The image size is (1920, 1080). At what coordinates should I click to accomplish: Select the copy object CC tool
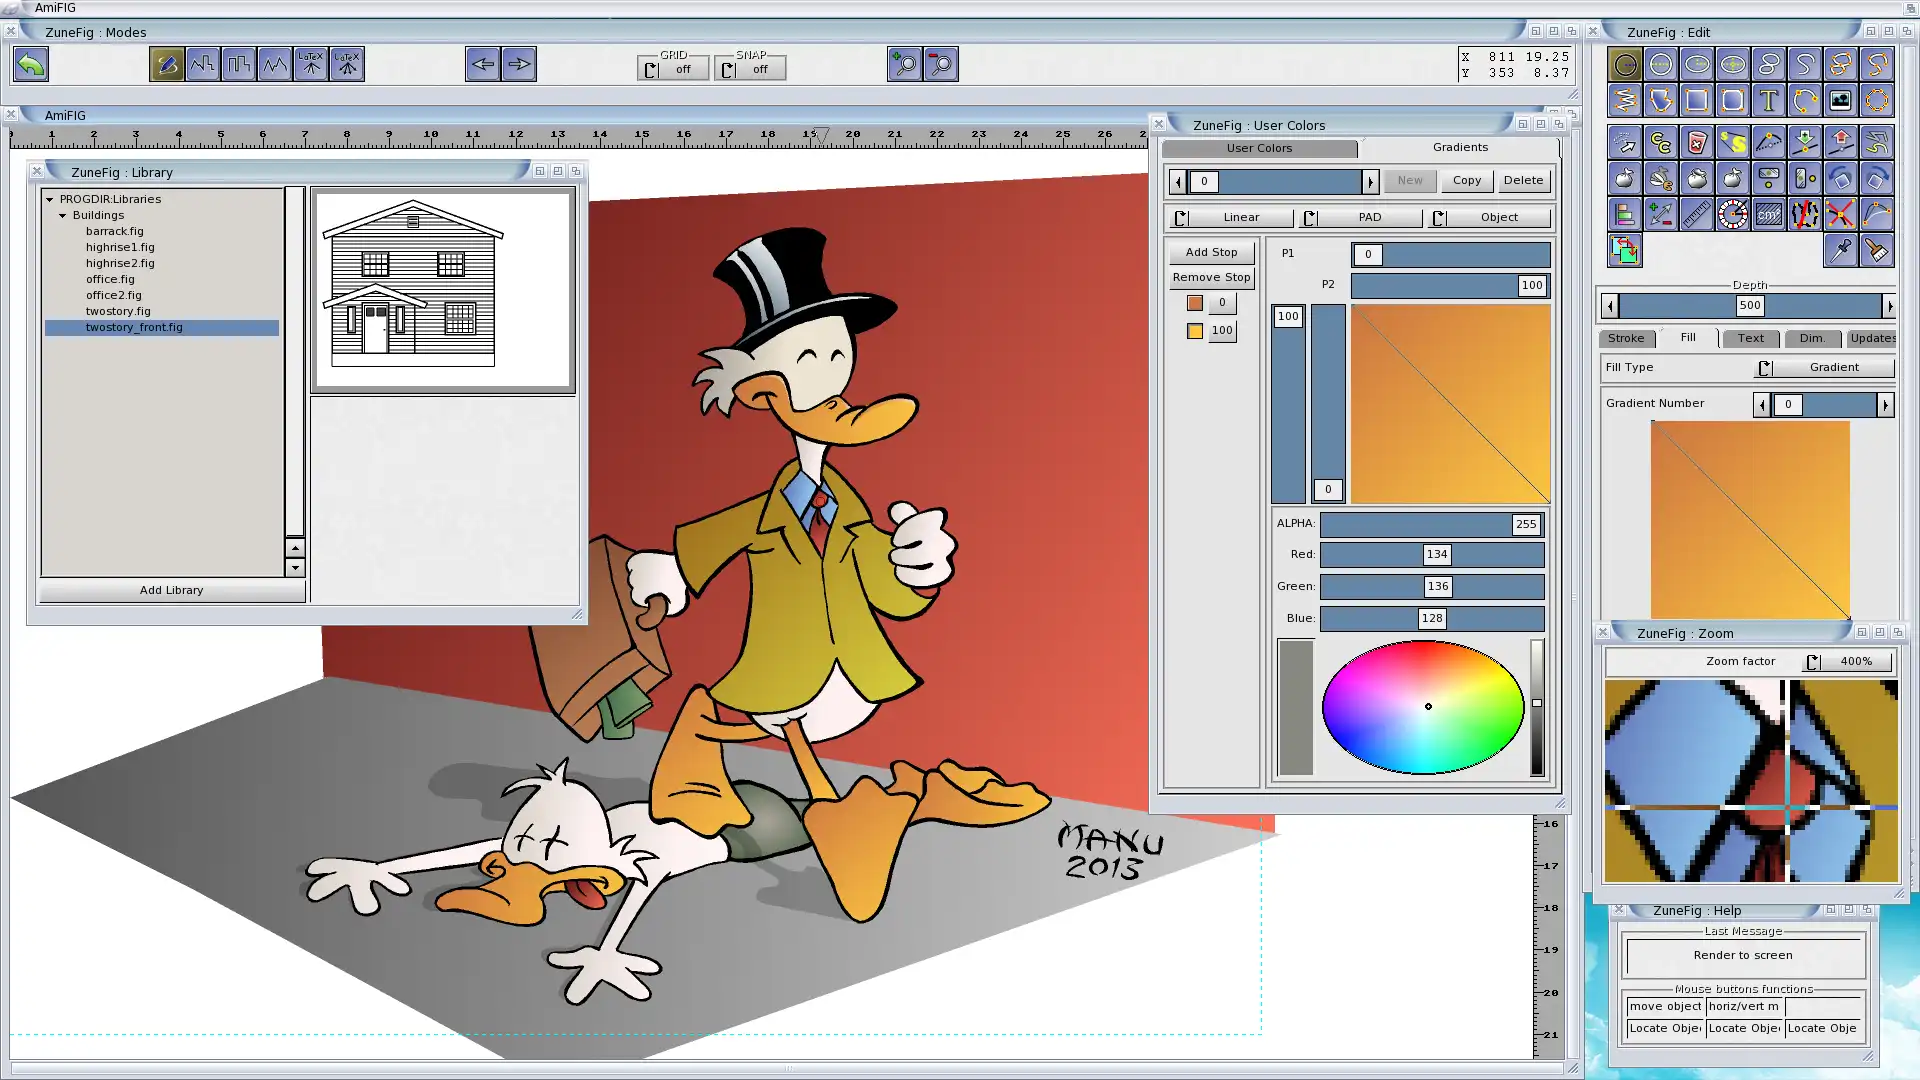1660,143
